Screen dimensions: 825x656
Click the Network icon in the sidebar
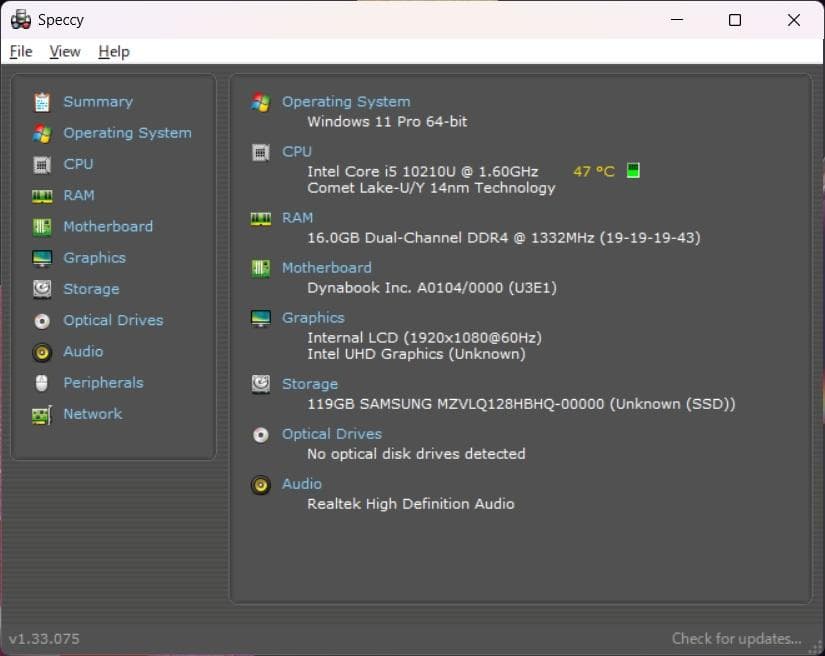coord(41,413)
